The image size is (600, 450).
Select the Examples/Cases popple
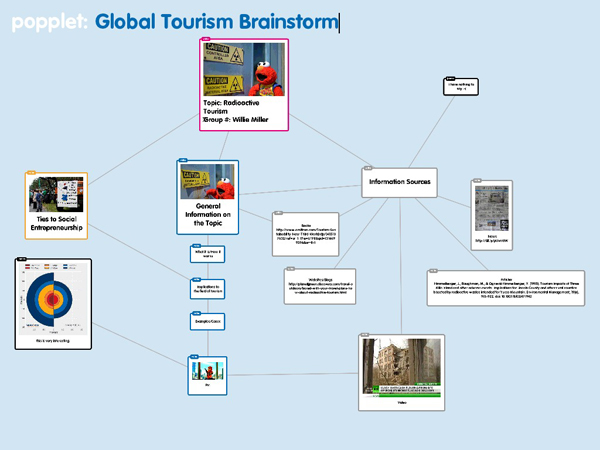[208, 321]
